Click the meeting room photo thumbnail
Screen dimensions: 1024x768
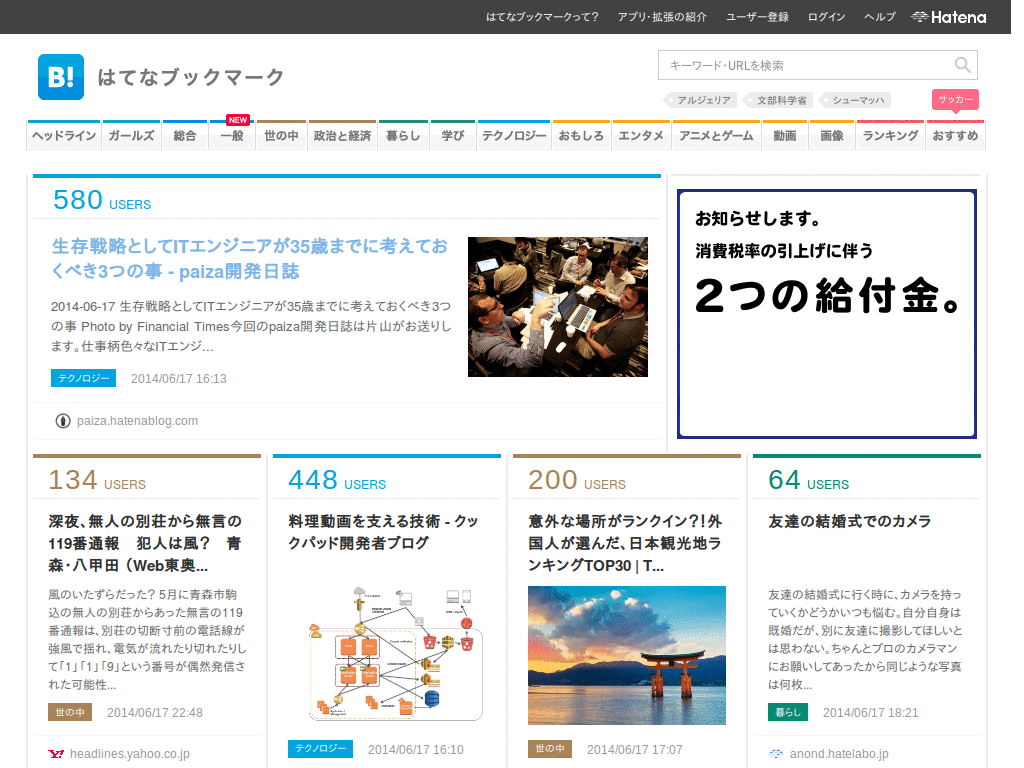coord(558,307)
